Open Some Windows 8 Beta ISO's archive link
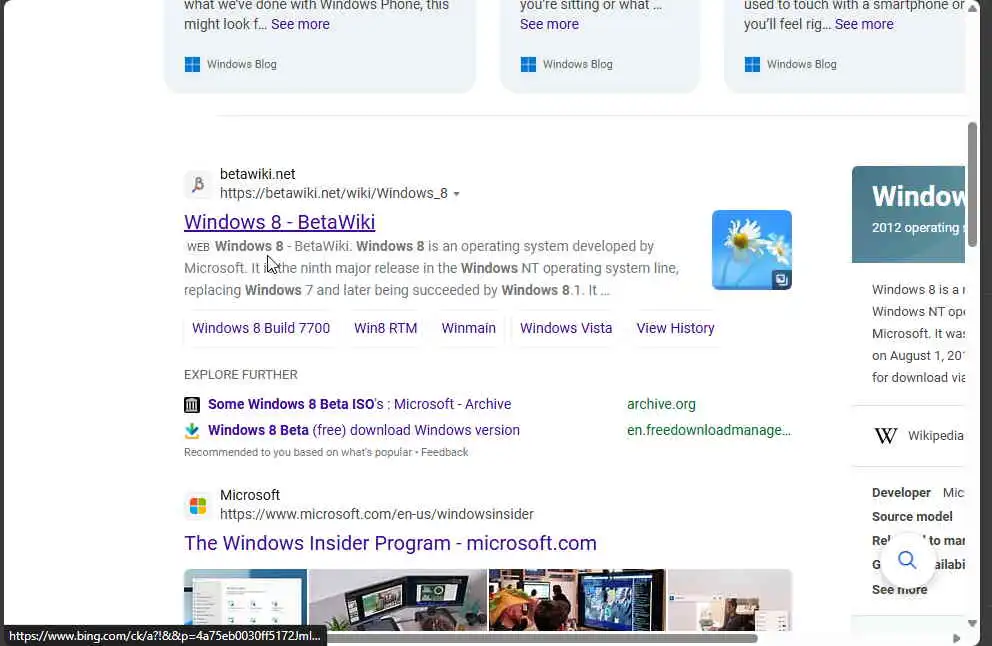 pos(359,404)
